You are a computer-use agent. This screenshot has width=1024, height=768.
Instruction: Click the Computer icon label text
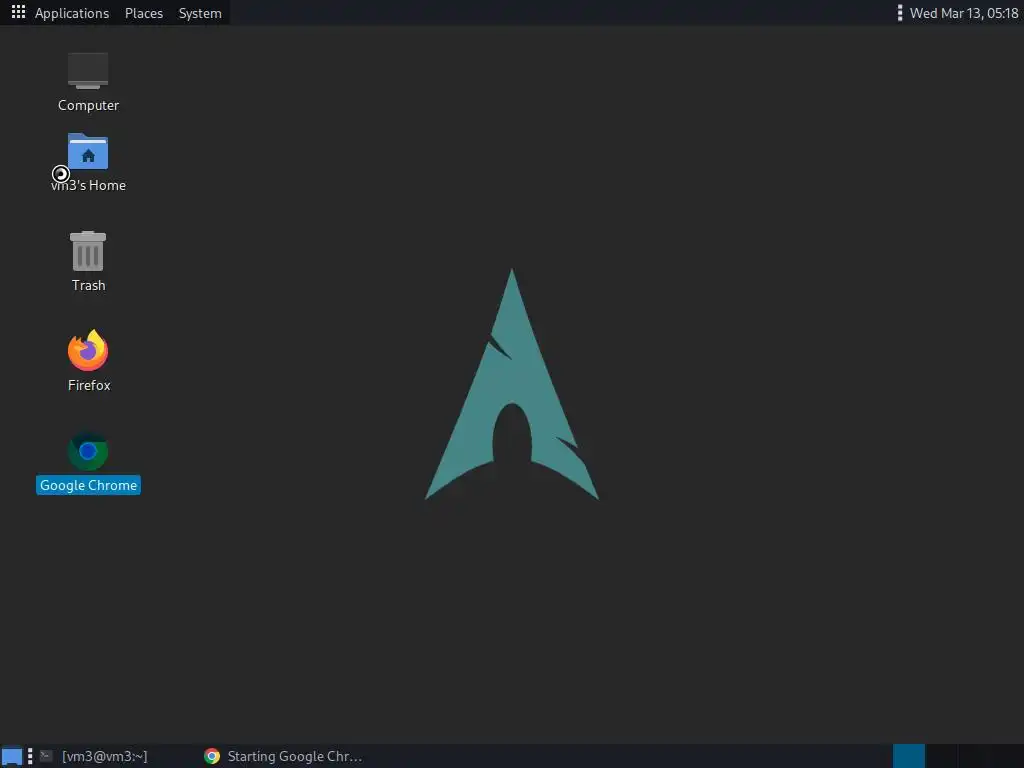coord(88,105)
